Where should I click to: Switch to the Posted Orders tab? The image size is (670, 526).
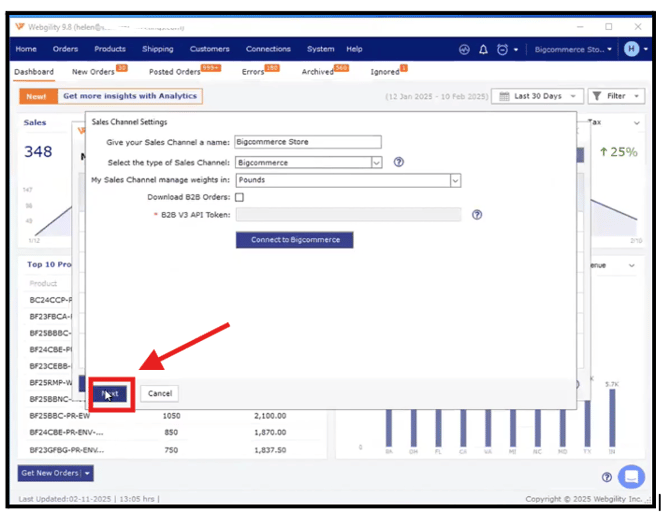point(174,72)
